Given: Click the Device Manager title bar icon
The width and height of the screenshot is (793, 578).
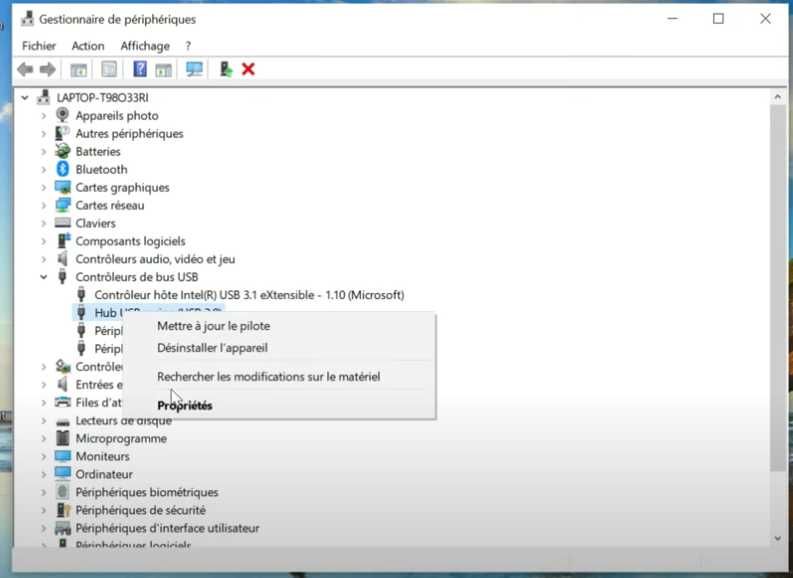Looking at the screenshot, I should [27, 19].
